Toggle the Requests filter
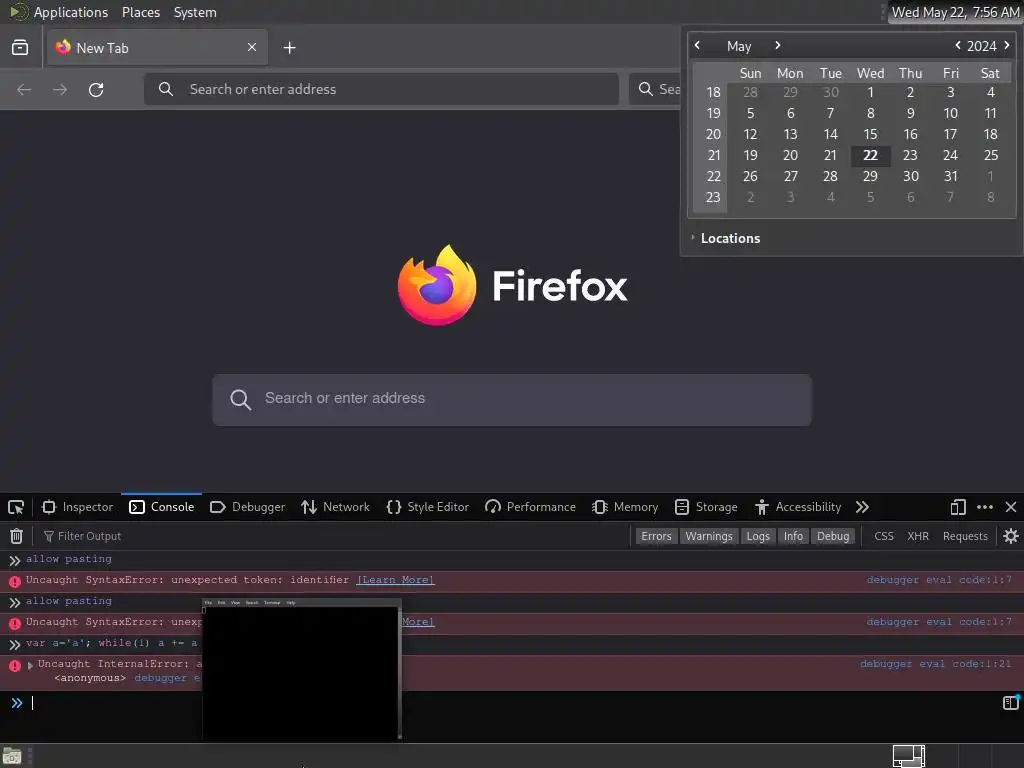This screenshot has width=1024, height=768. (x=965, y=536)
